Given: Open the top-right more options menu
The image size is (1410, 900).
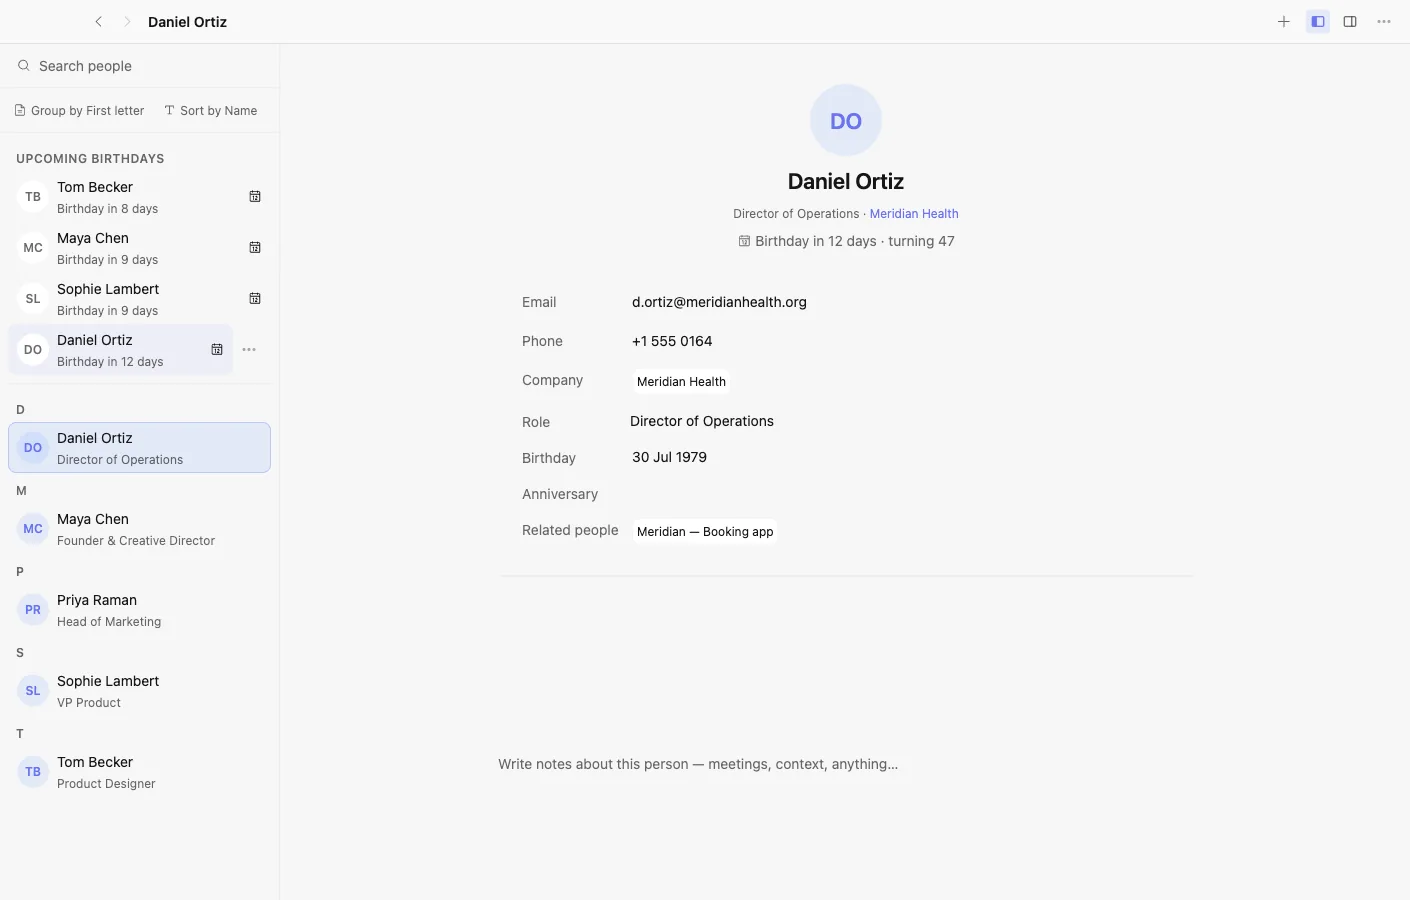Looking at the screenshot, I should [1384, 21].
